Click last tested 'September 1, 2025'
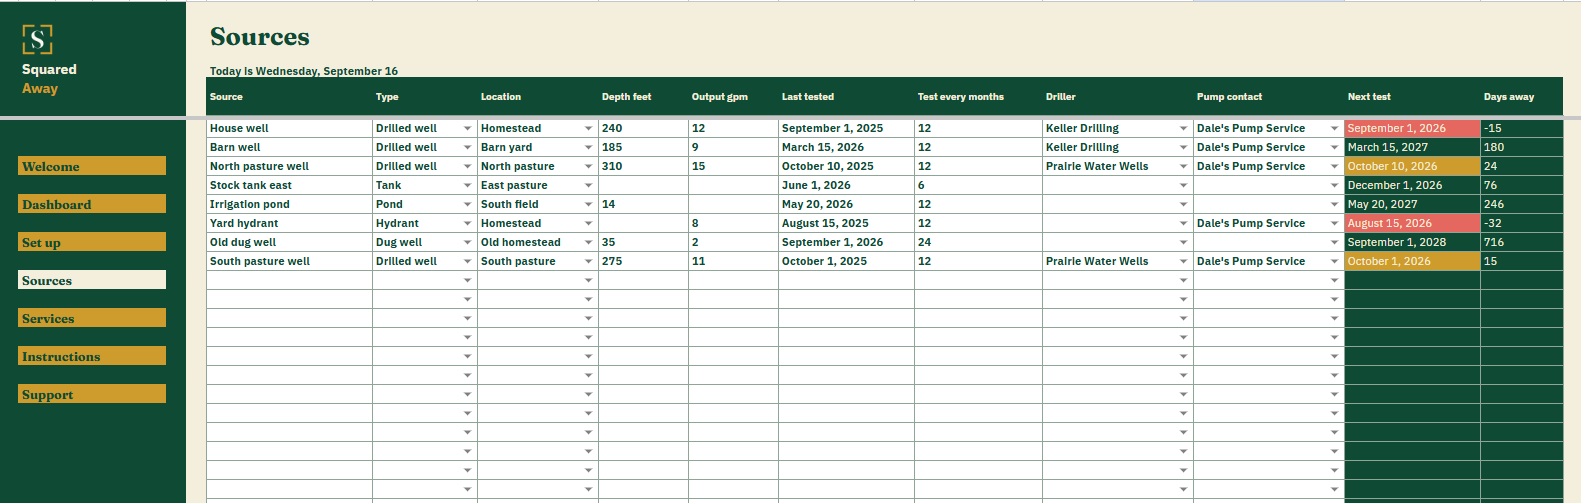The width and height of the screenshot is (1581, 503). pos(846,128)
